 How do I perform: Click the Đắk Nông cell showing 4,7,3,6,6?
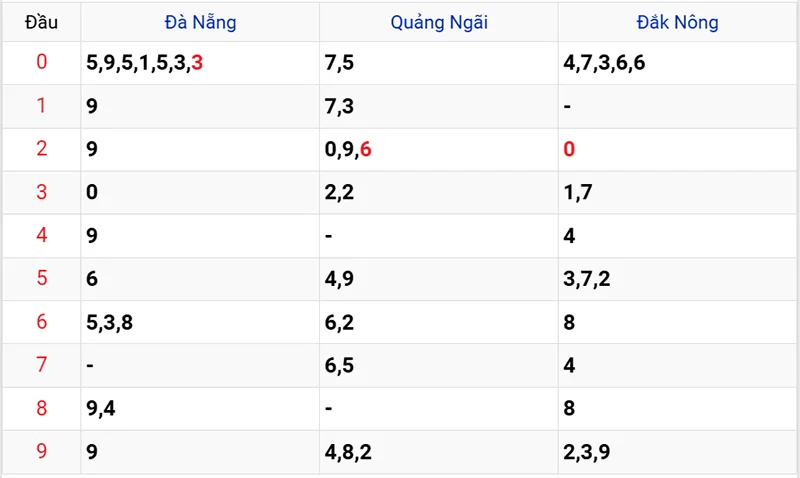click(x=604, y=64)
